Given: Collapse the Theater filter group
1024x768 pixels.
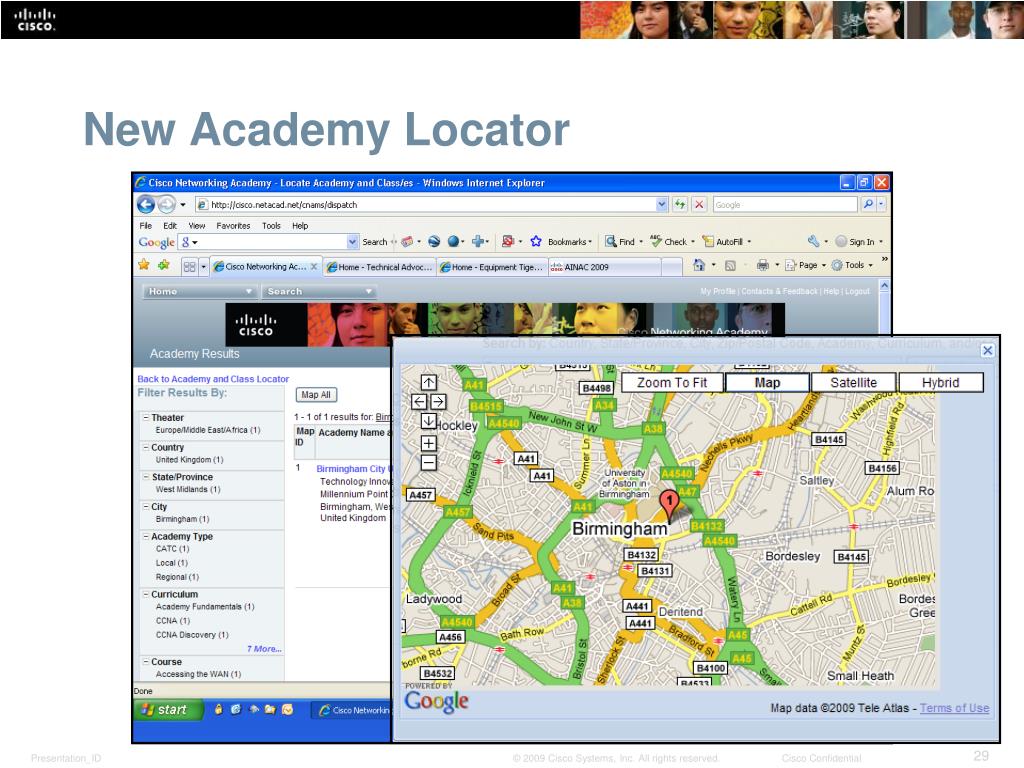Looking at the screenshot, I should click(x=146, y=417).
